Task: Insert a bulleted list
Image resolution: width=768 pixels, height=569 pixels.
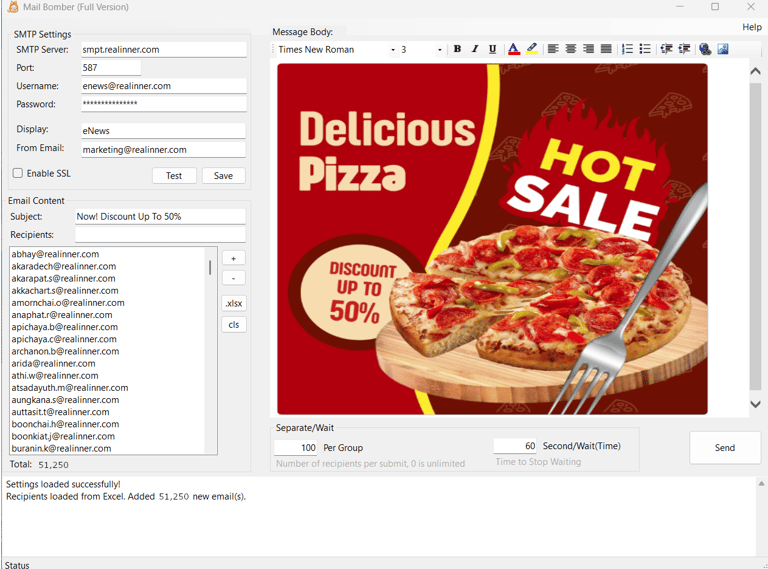Action: pos(645,49)
